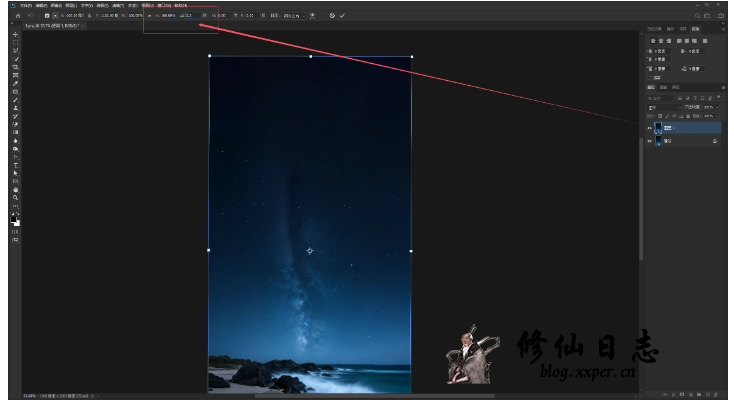This screenshot has height=404, width=734.
Task: Click the lock icon on the background layer
Action: pos(714,142)
